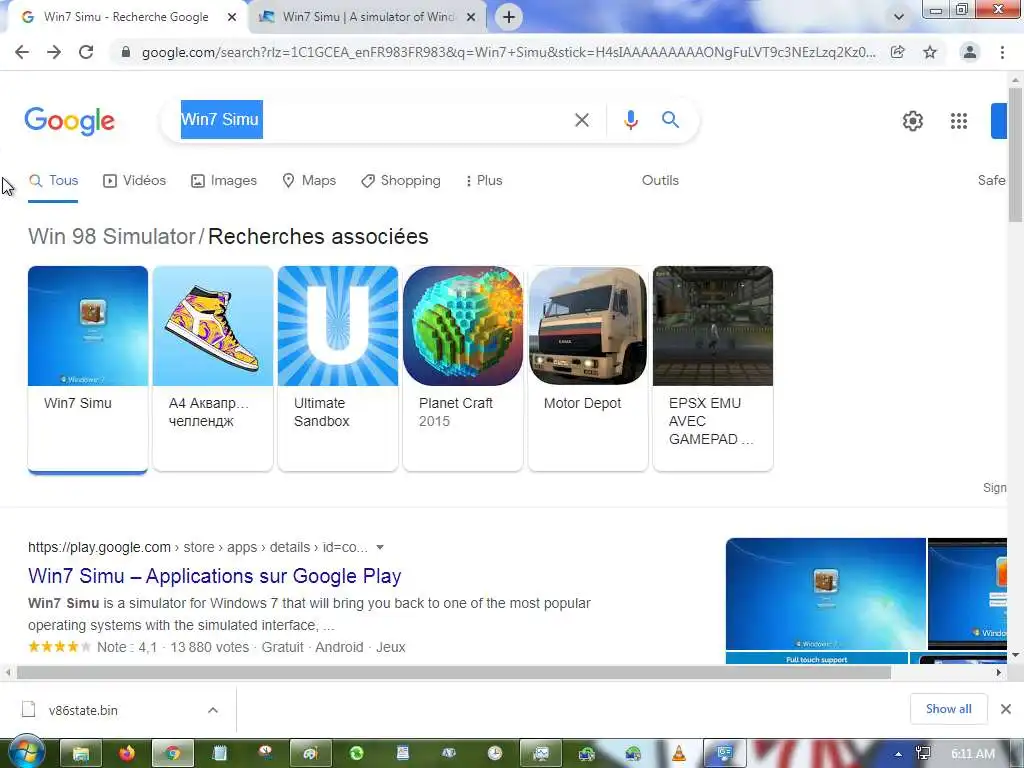
Task: Open the v86state.bin downloaded file
Action: [83, 710]
